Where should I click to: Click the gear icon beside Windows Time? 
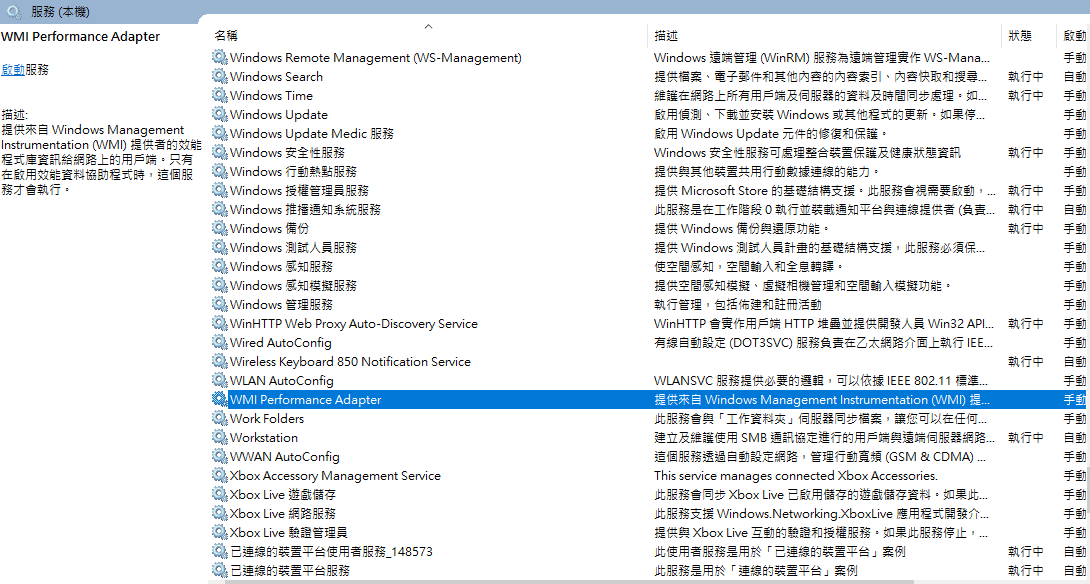(x=220, y=95)
